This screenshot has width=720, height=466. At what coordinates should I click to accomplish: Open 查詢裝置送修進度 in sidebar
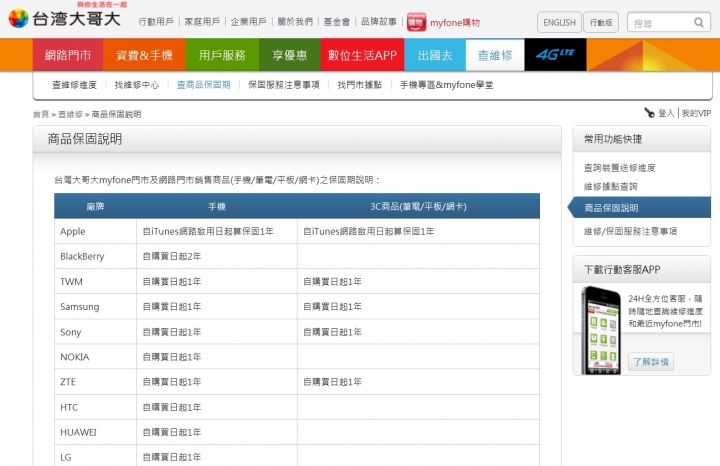(x=619, y=168)
